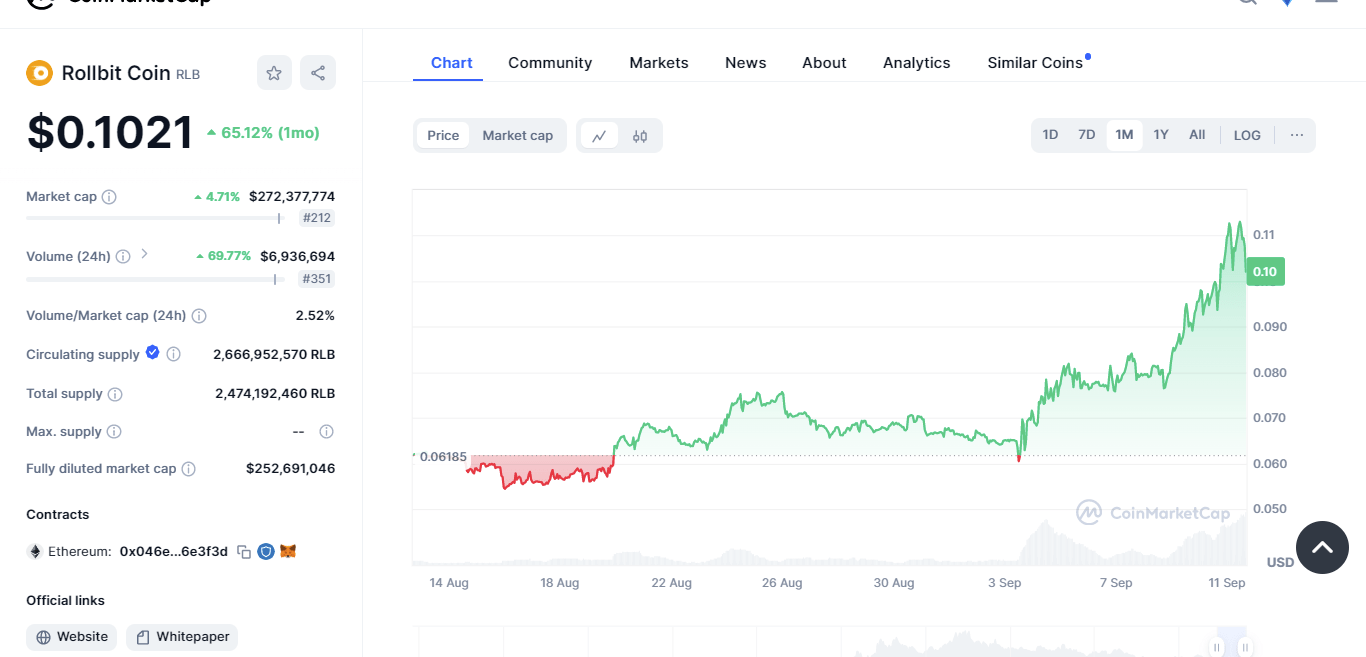Viewport: 1366px width, 657px height.
Task: Click circulating supply 2,666,952,570 RLB
Action: point(274,354)
